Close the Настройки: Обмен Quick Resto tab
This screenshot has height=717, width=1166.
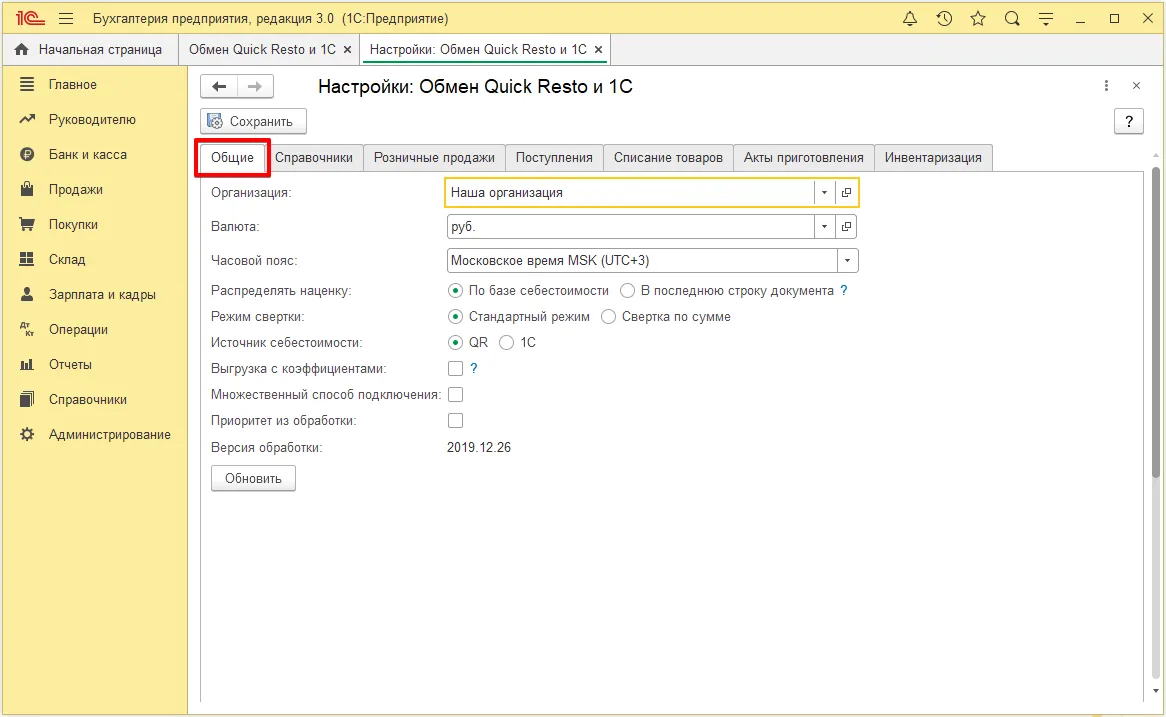598,50
